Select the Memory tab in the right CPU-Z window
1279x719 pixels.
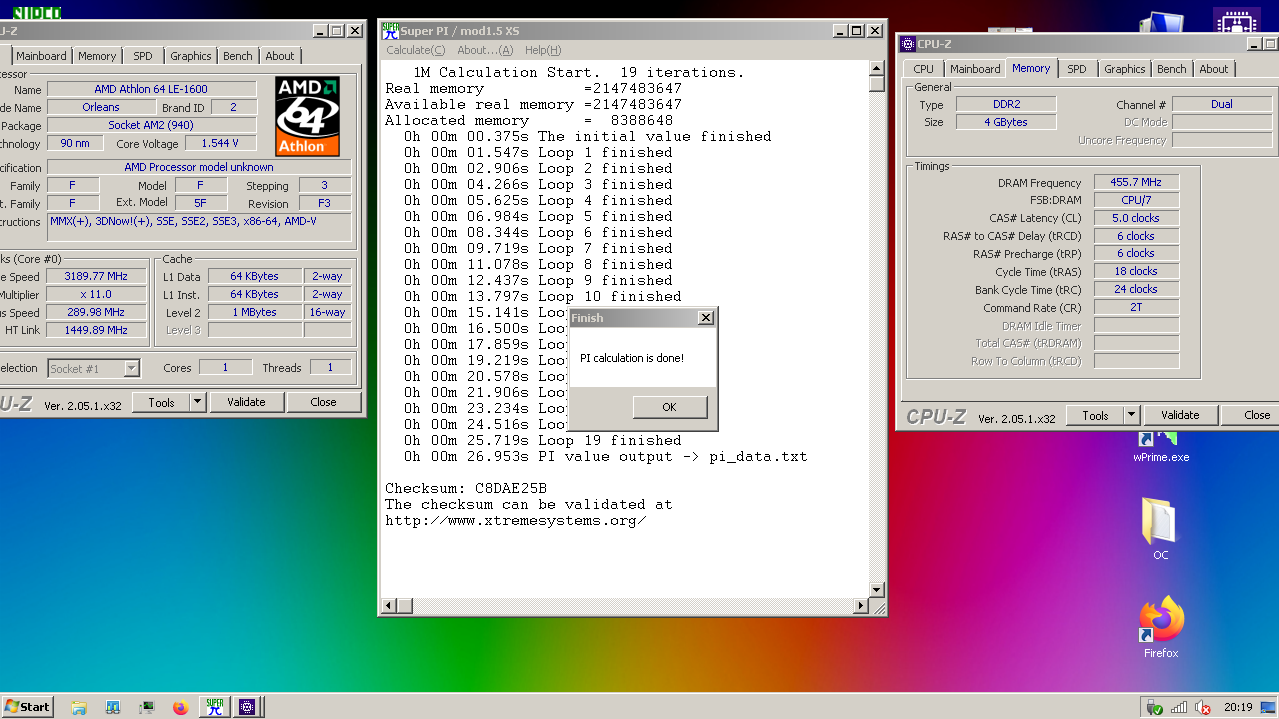pyautogui.click(x=1031, y=68)
